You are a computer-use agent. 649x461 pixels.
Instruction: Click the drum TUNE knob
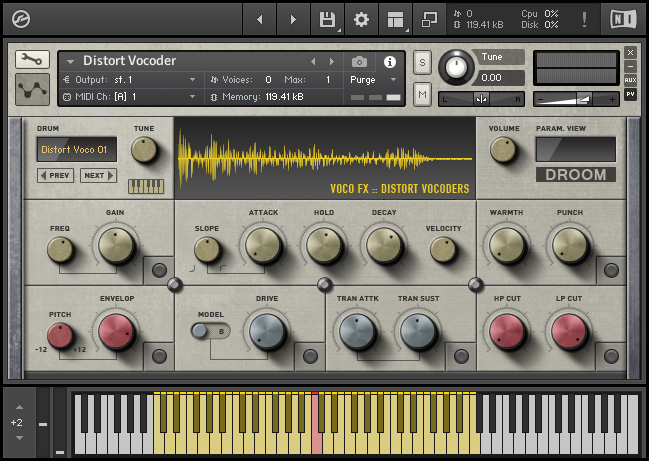tap(144, 150)
